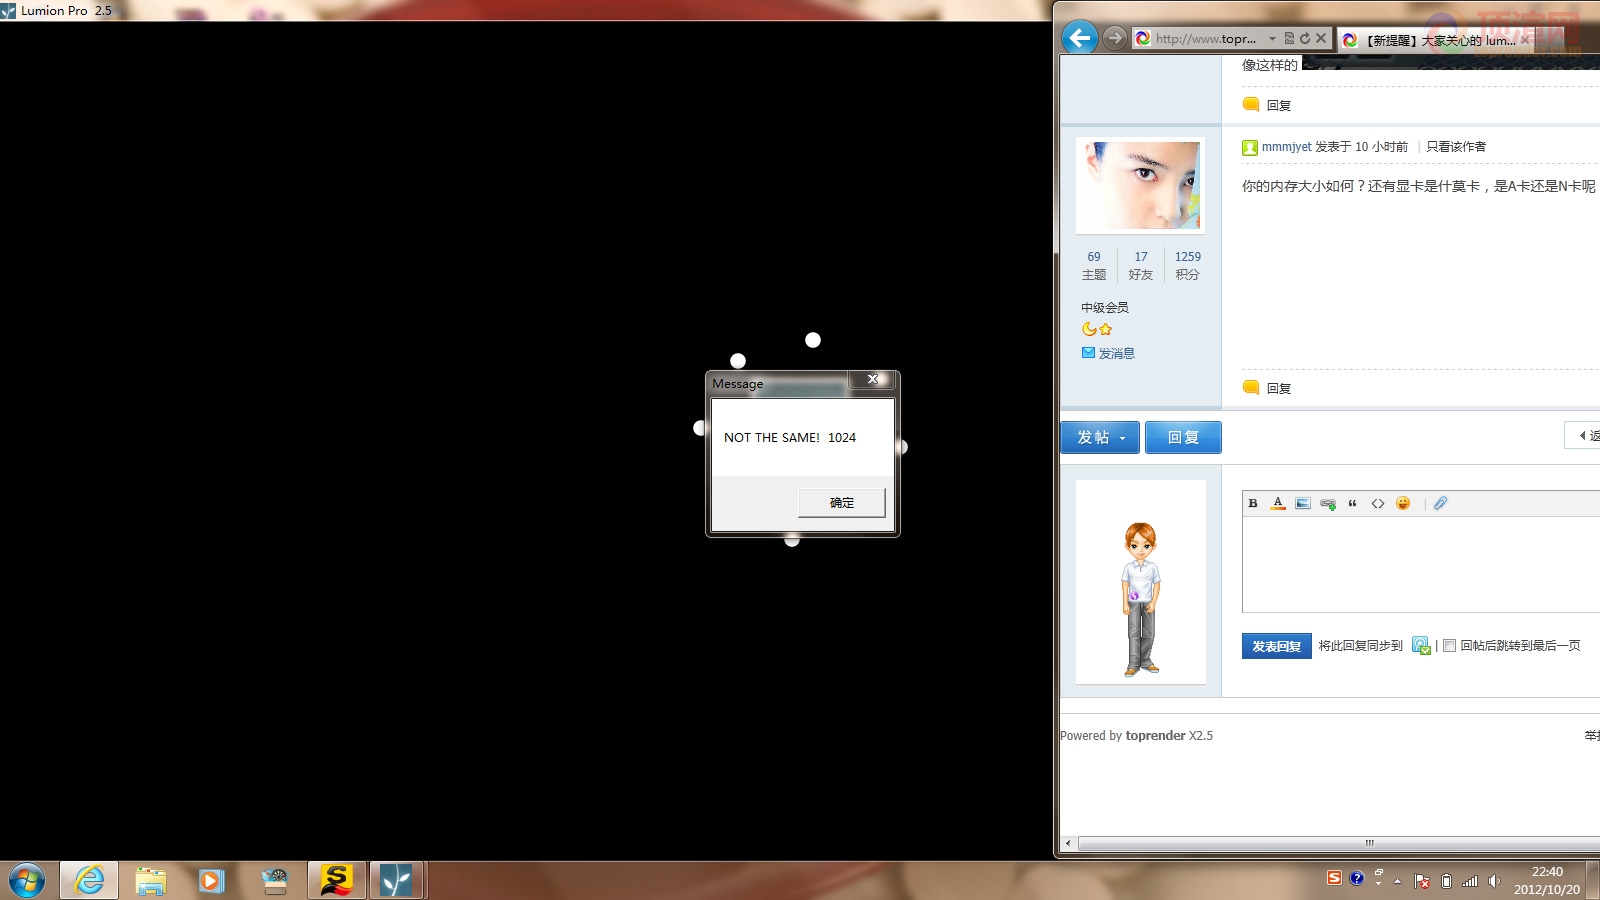Screen dimensions: 1600x900
Task: Click the 回复 link under mmmjyet's post
Action: [x=1267, y=388]
